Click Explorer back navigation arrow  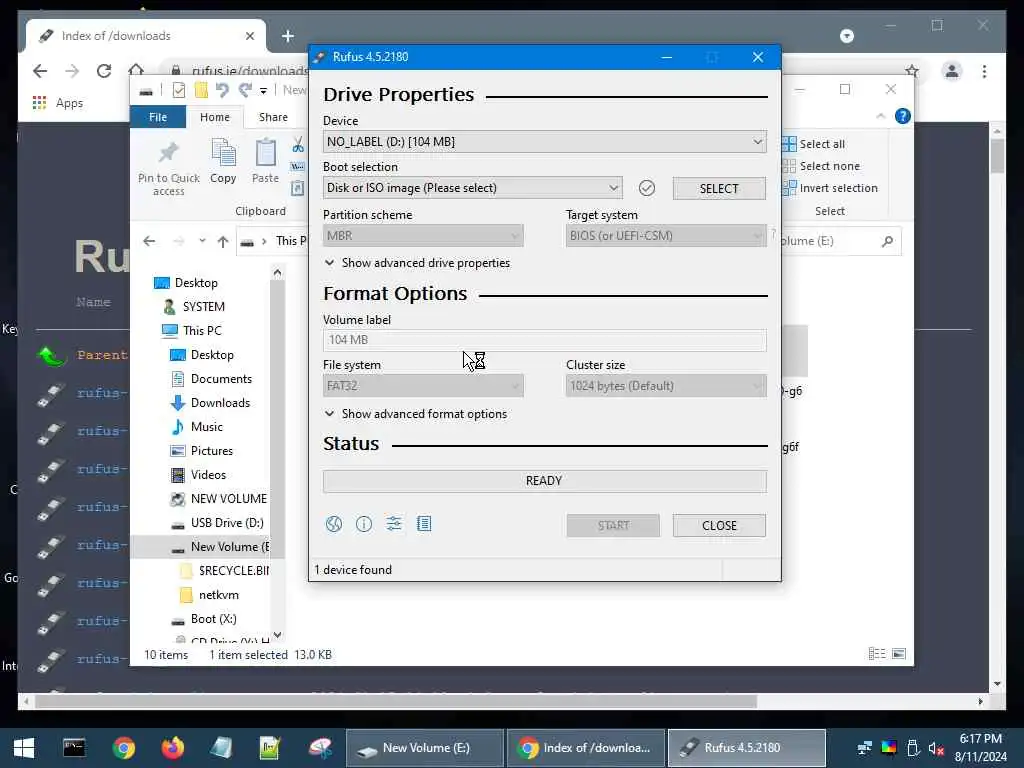pos(149,242)
